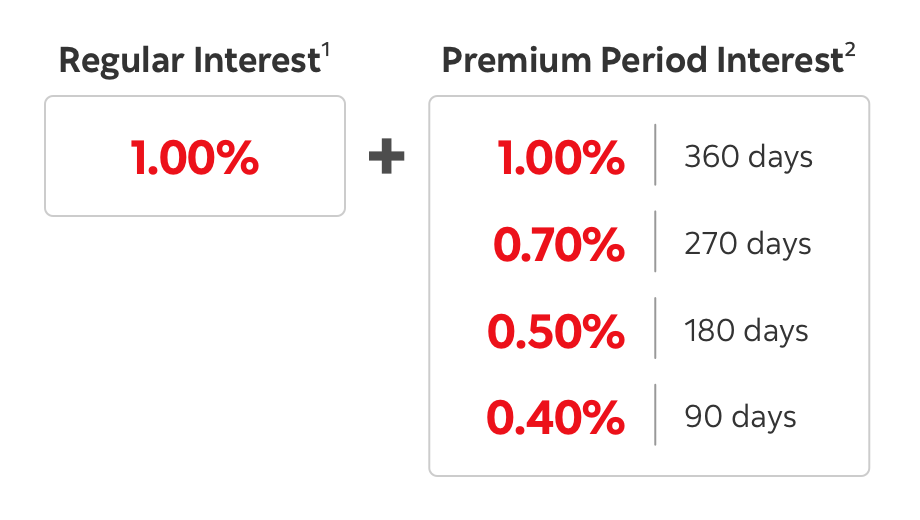The height and width of the screenshot is (520, 920).
Task: Select the 1.00% rate under Regular Interest
Action: [x=195, y=158]
